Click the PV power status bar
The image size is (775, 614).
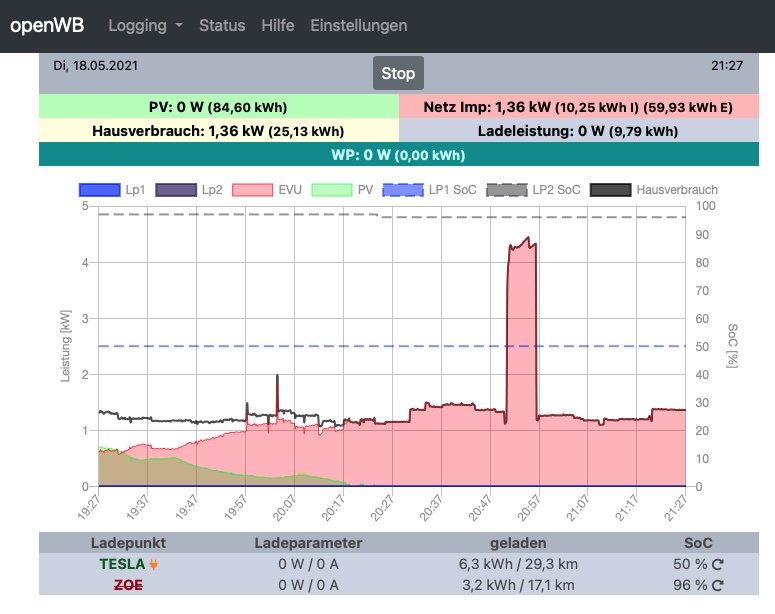pyautogui.click(x=218, y=107)
